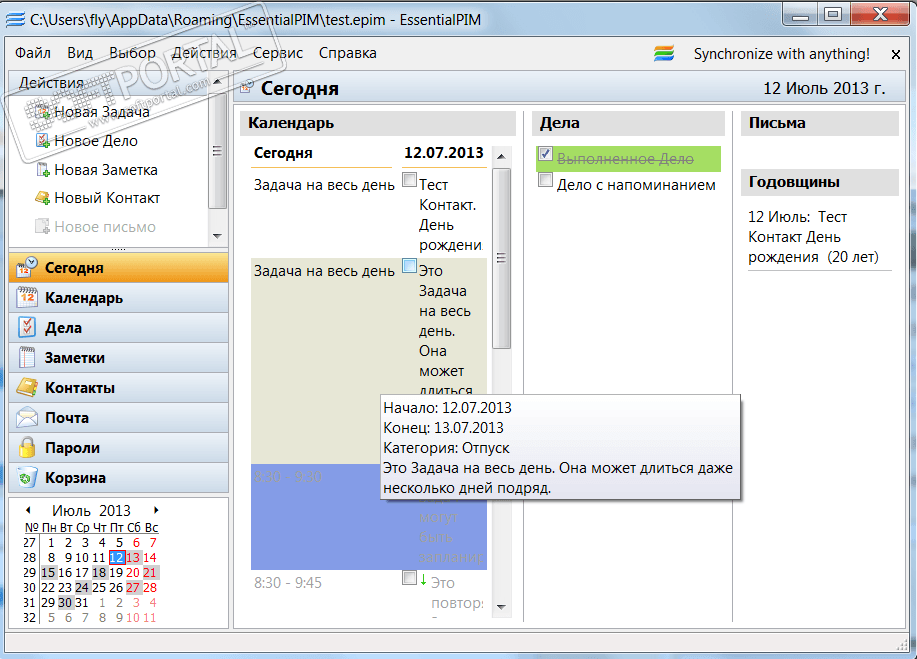Click the green recurrence arrow icon
The image size is (917, 659).
423,580
